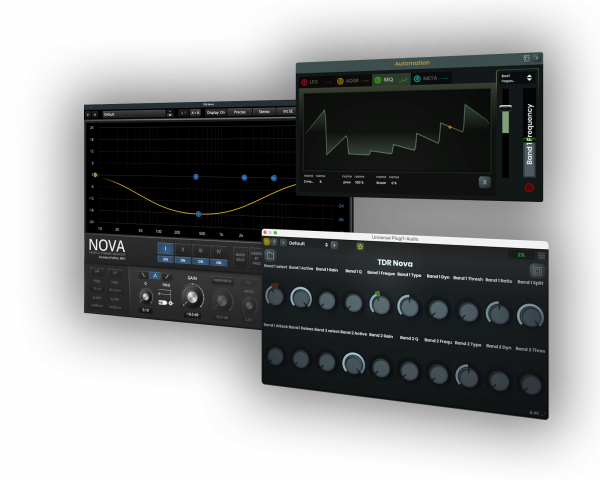
Task: Click the Band 1 Q knob
Action: (353, 303)
